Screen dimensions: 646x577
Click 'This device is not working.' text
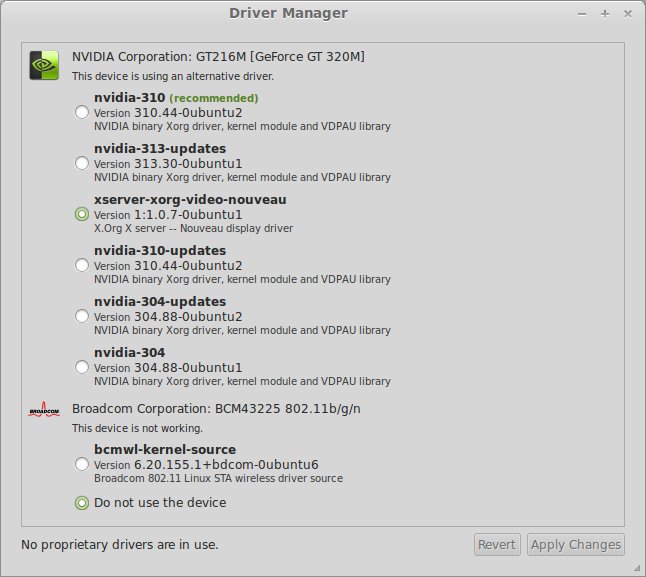point(137,428)
